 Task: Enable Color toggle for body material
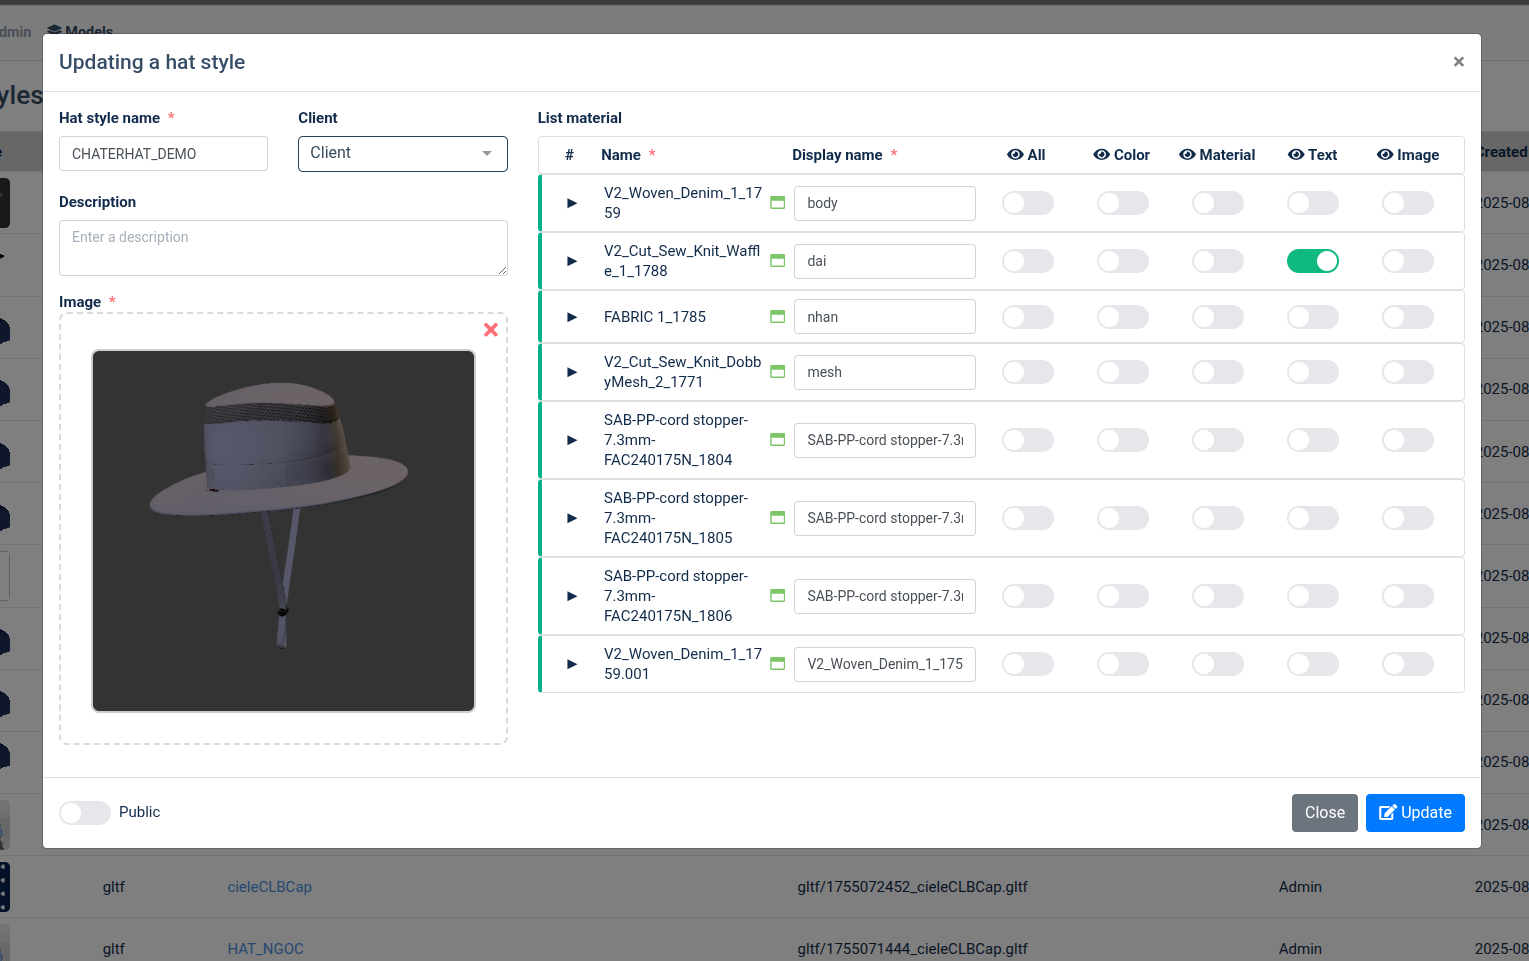1122,203
